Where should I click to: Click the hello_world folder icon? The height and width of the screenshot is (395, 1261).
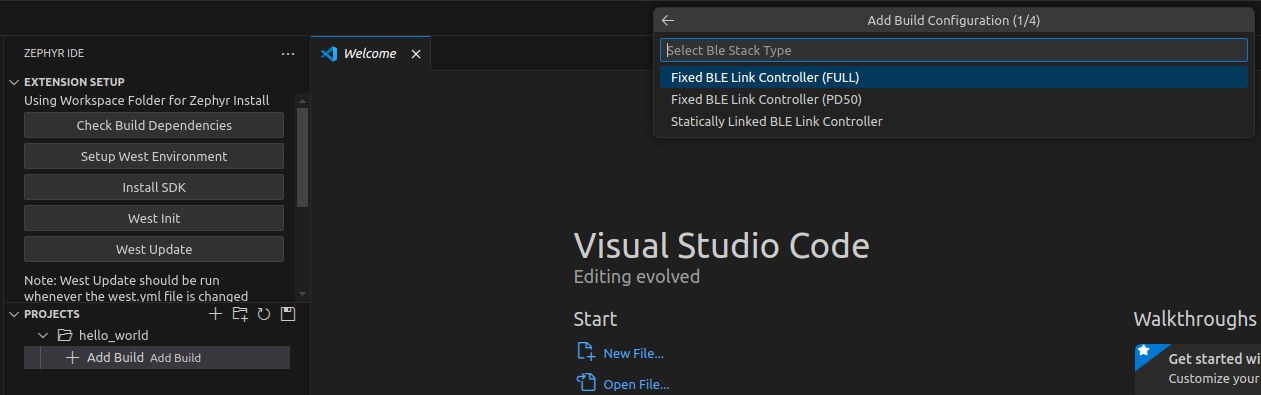click(65, 336)
